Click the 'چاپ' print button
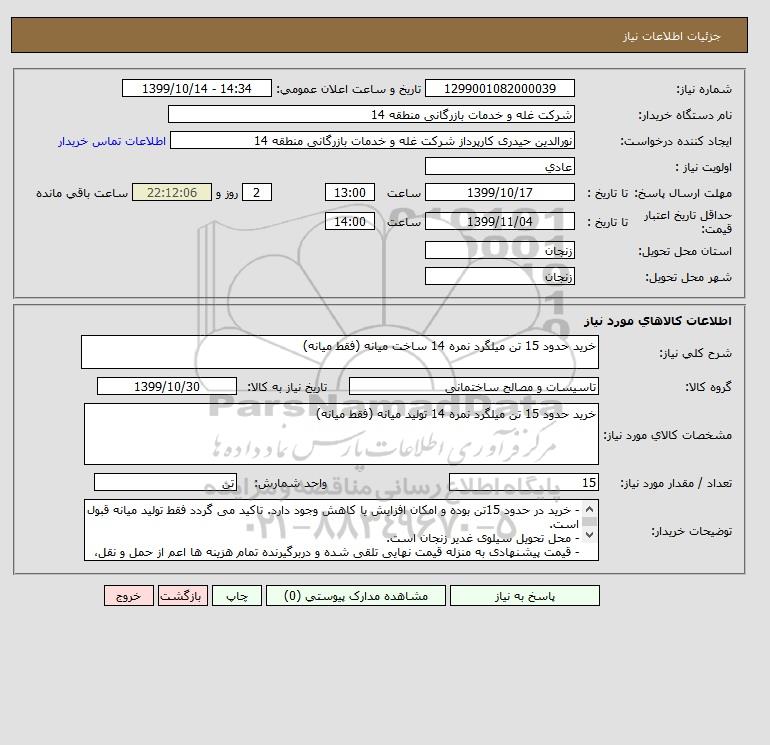Viewport: 770px width, 745px height. click(x=237, y=596)
